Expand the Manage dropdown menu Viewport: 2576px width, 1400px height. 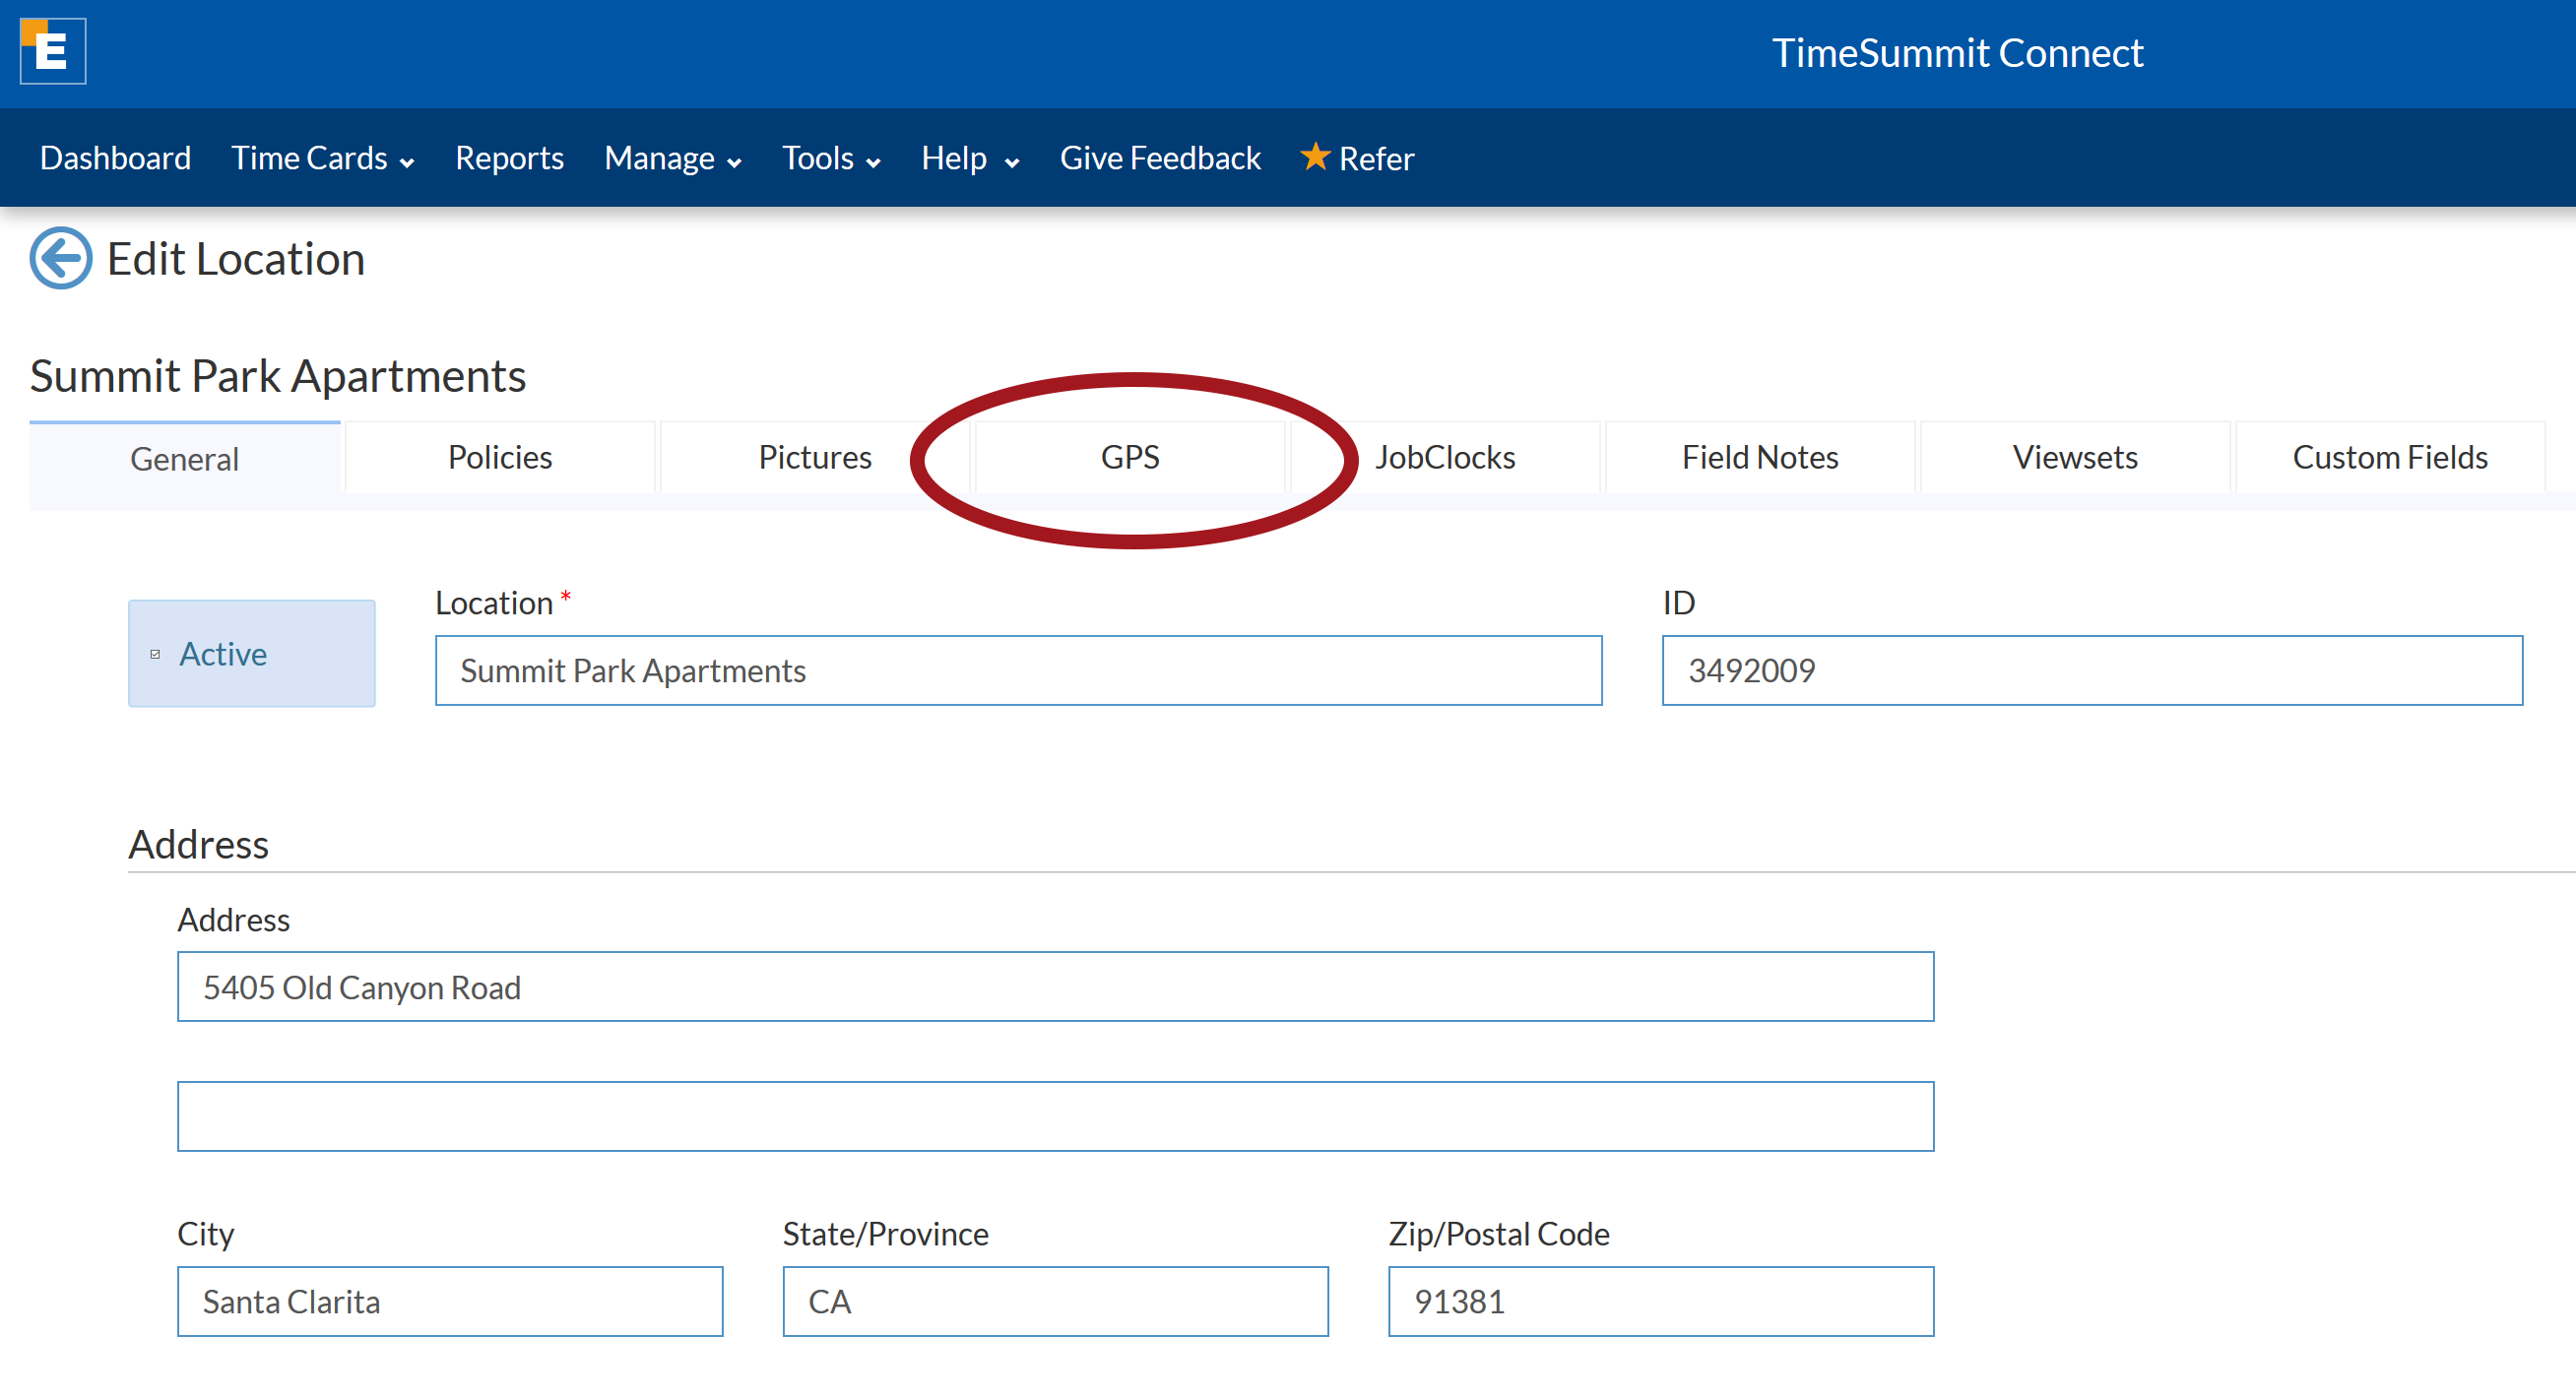673,158
